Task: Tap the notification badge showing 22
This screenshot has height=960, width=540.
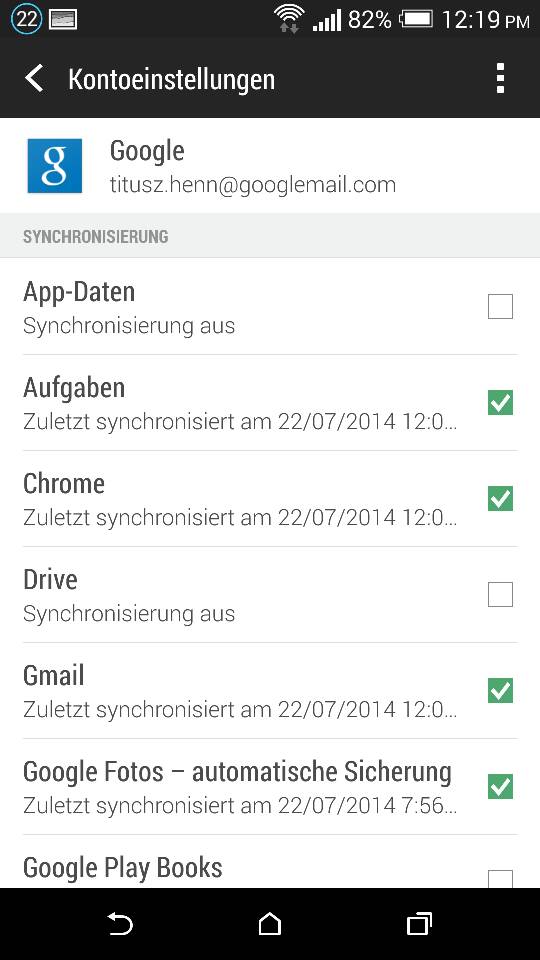Action: pos(26,19)
